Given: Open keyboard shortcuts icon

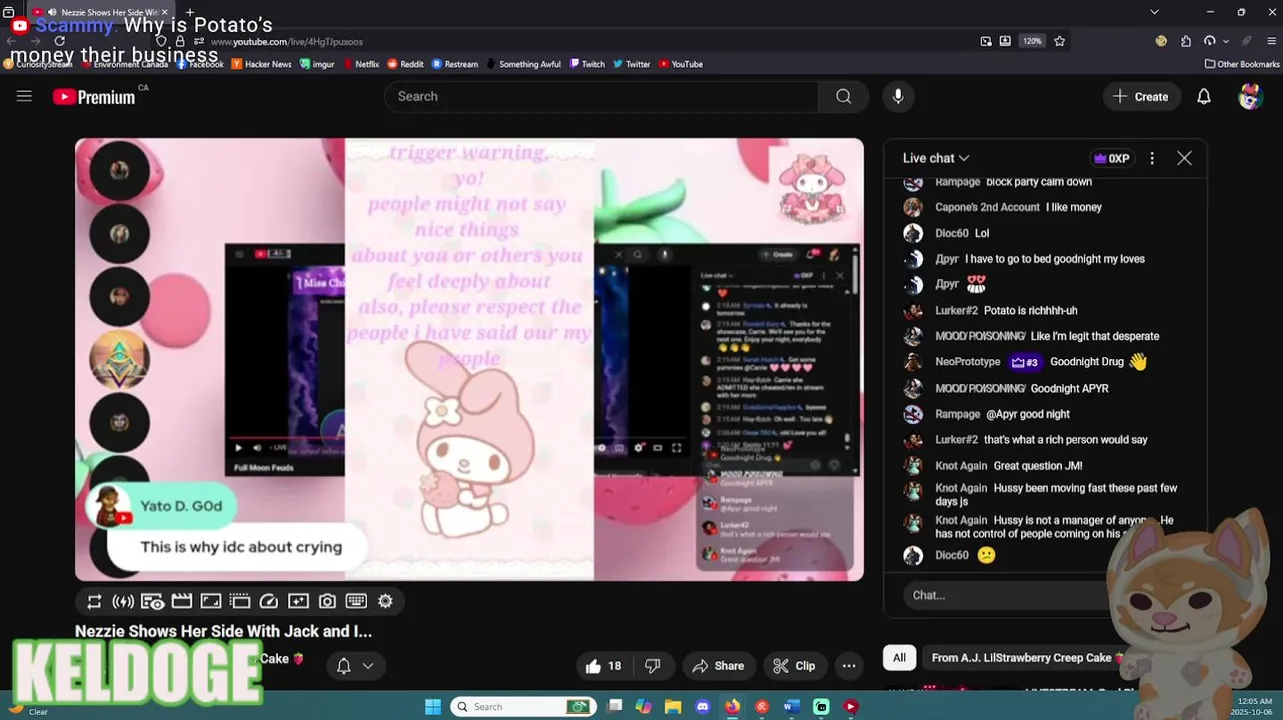Looking at the screenshot, I should pyautogui.click(x=356, y=601).
